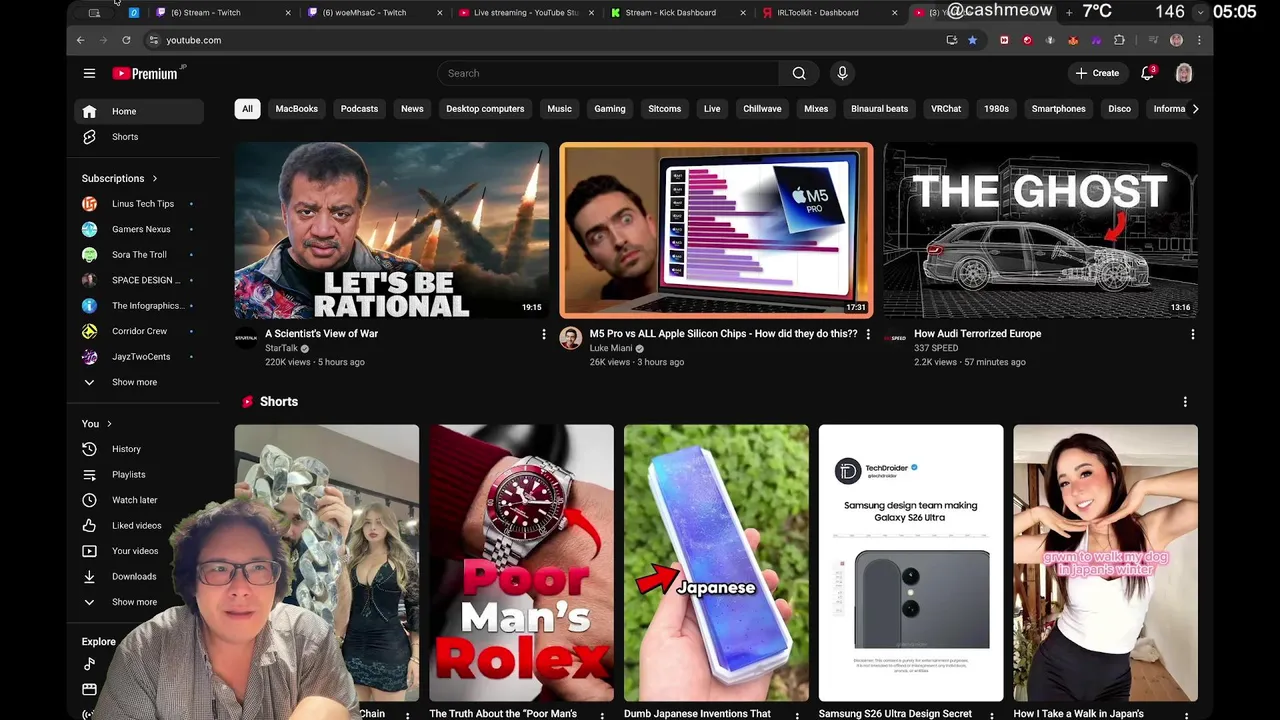Open the notifications bell
The width and height of the screenshot is (1280, 720).
1148,73
